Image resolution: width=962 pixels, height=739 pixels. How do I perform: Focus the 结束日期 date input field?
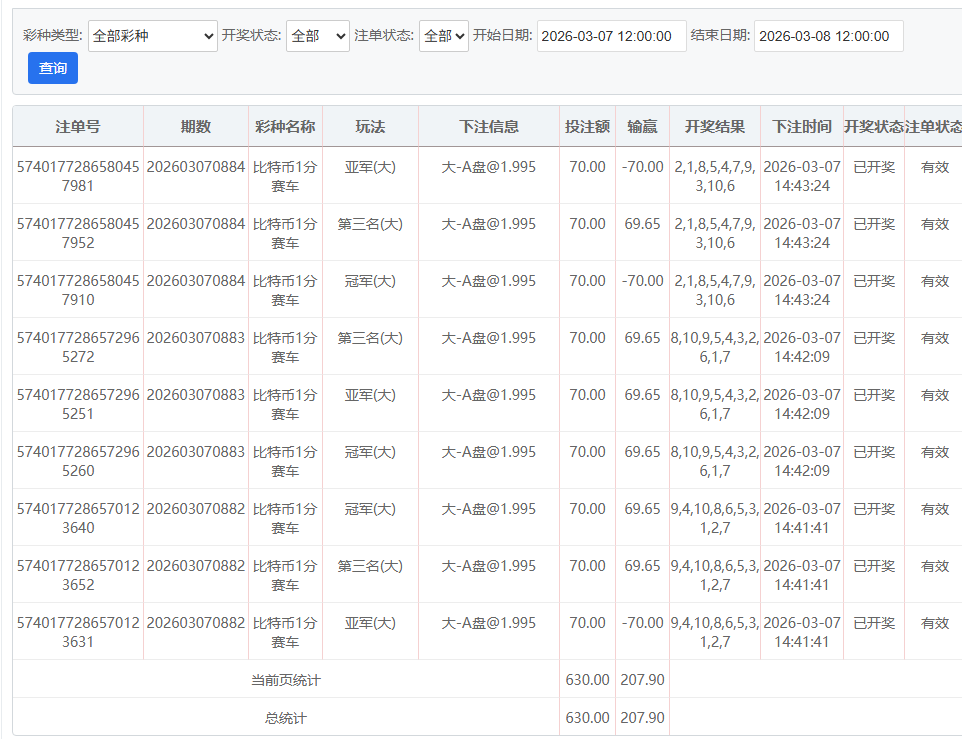(828, 36)
